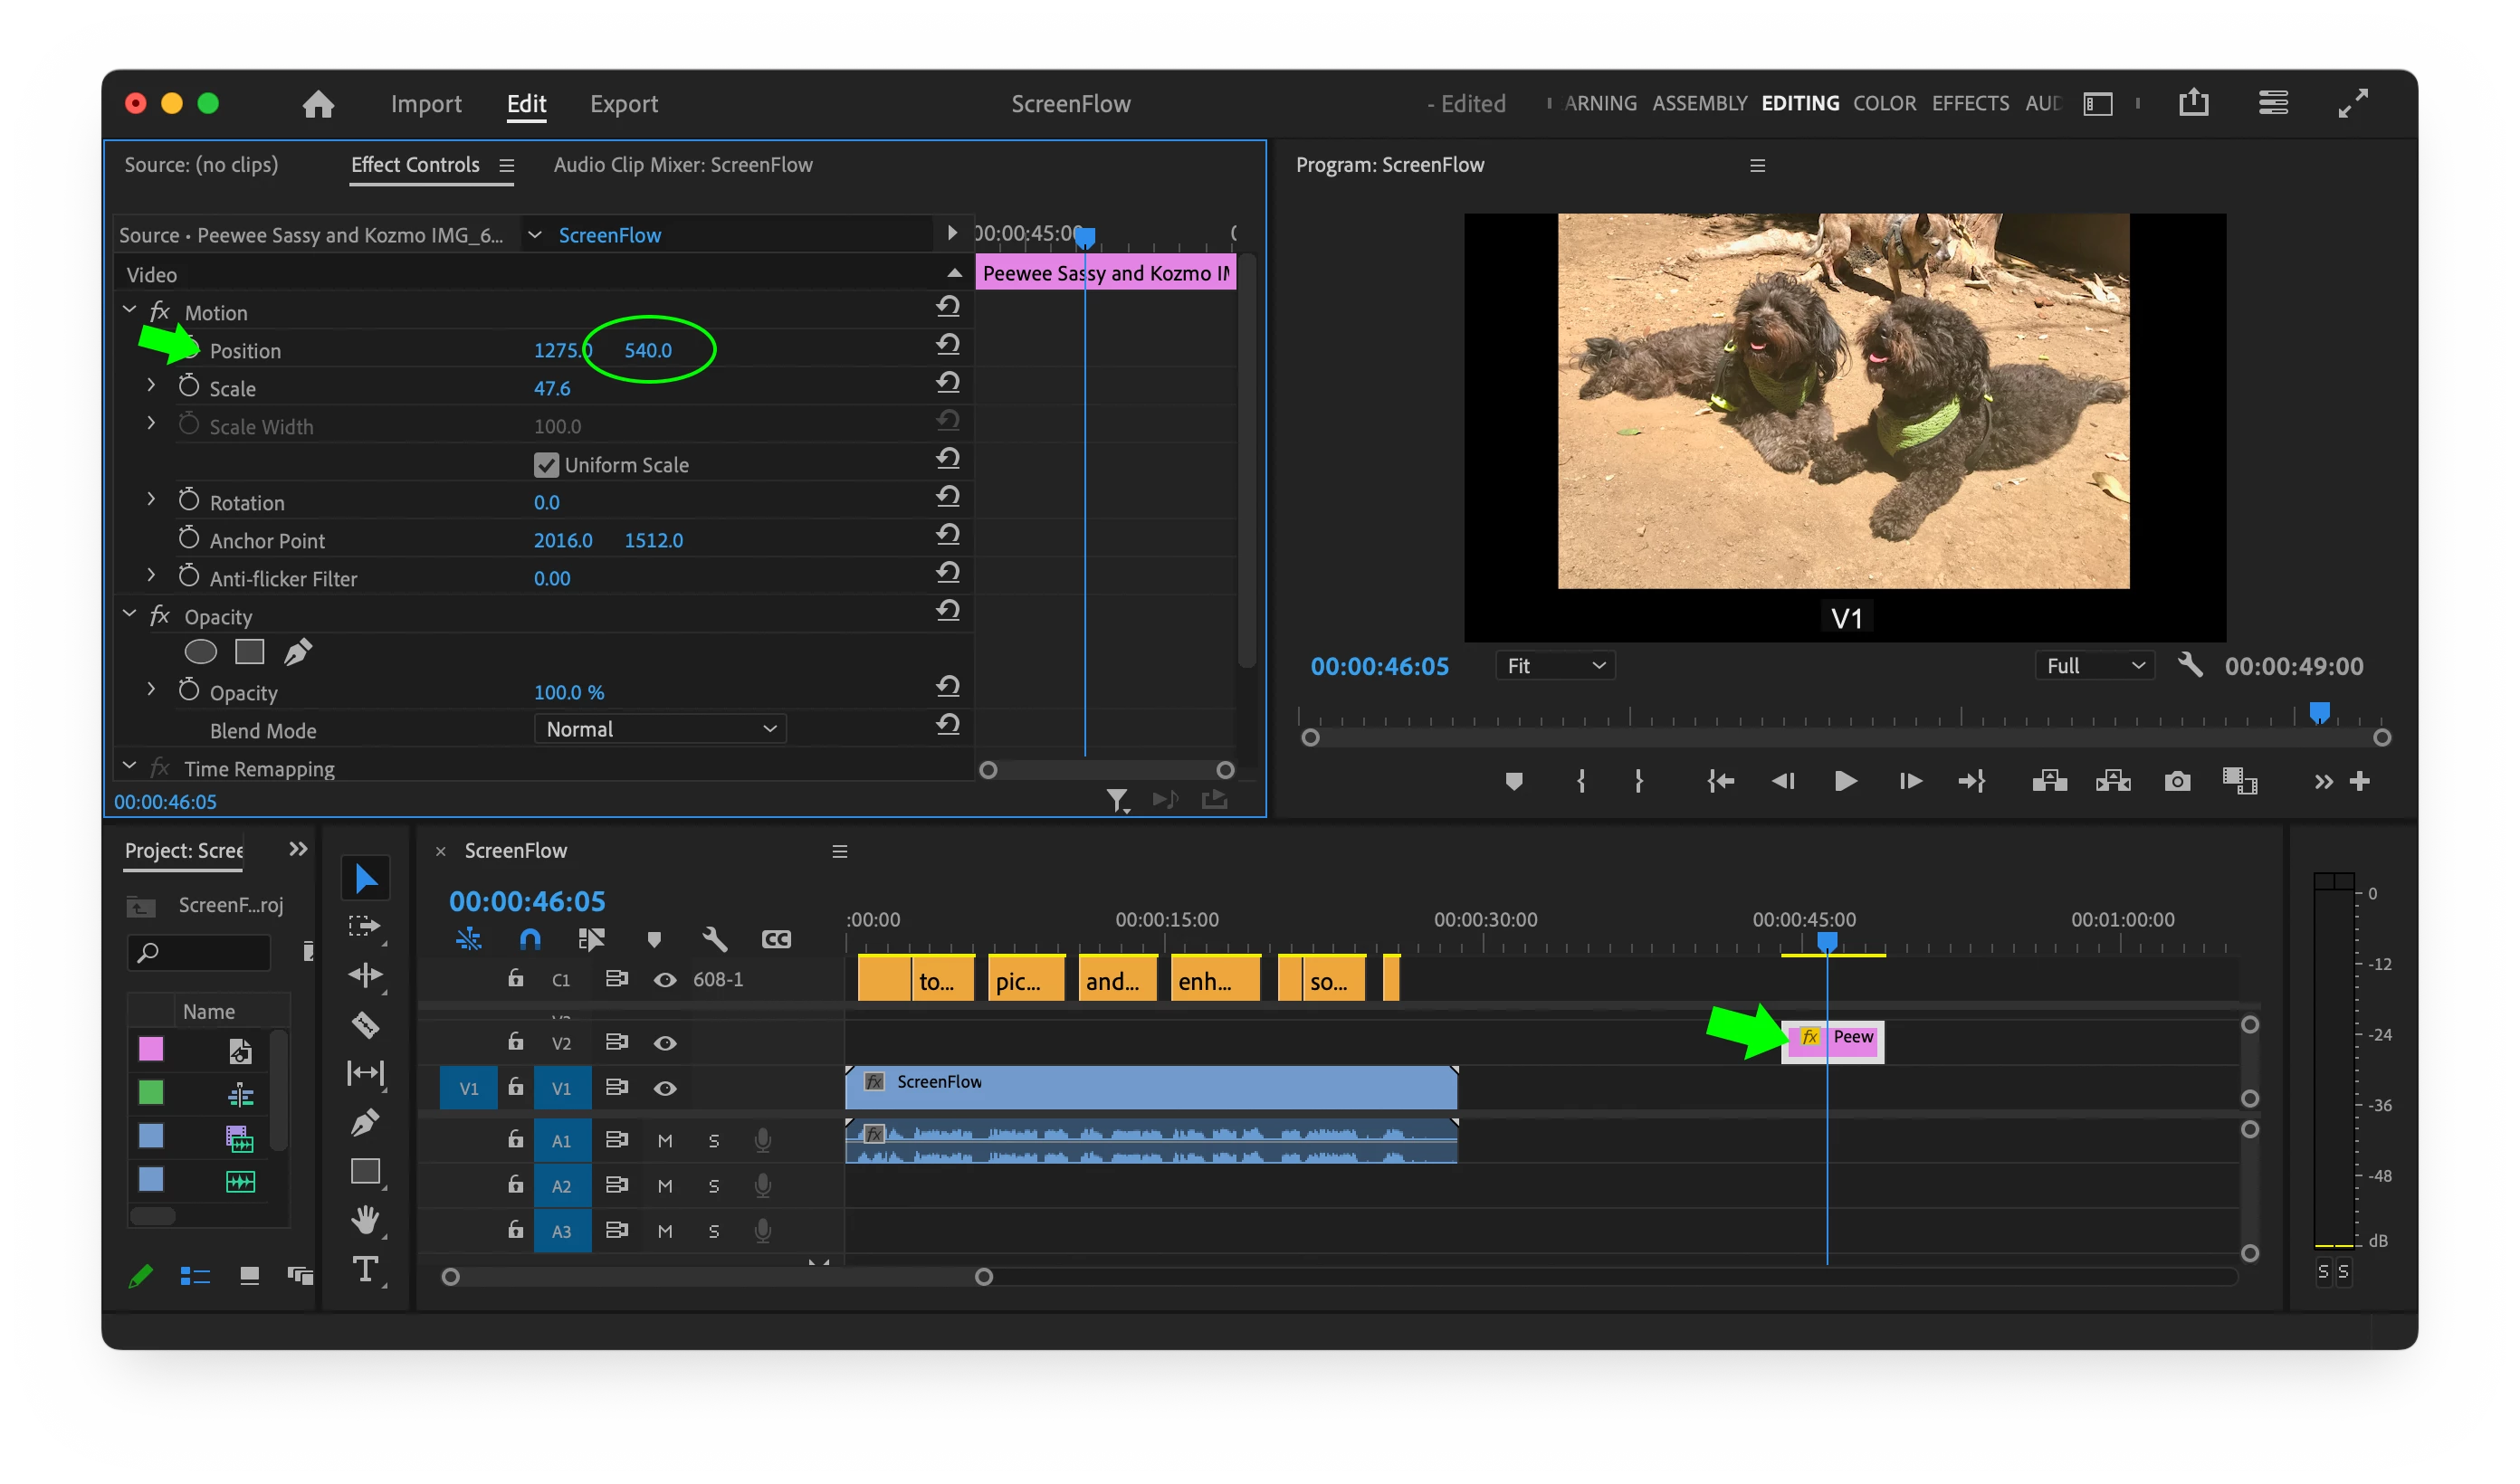The image size is (2520, 1484).
Task: Select the Razor tool
Action: point(365,1024)
